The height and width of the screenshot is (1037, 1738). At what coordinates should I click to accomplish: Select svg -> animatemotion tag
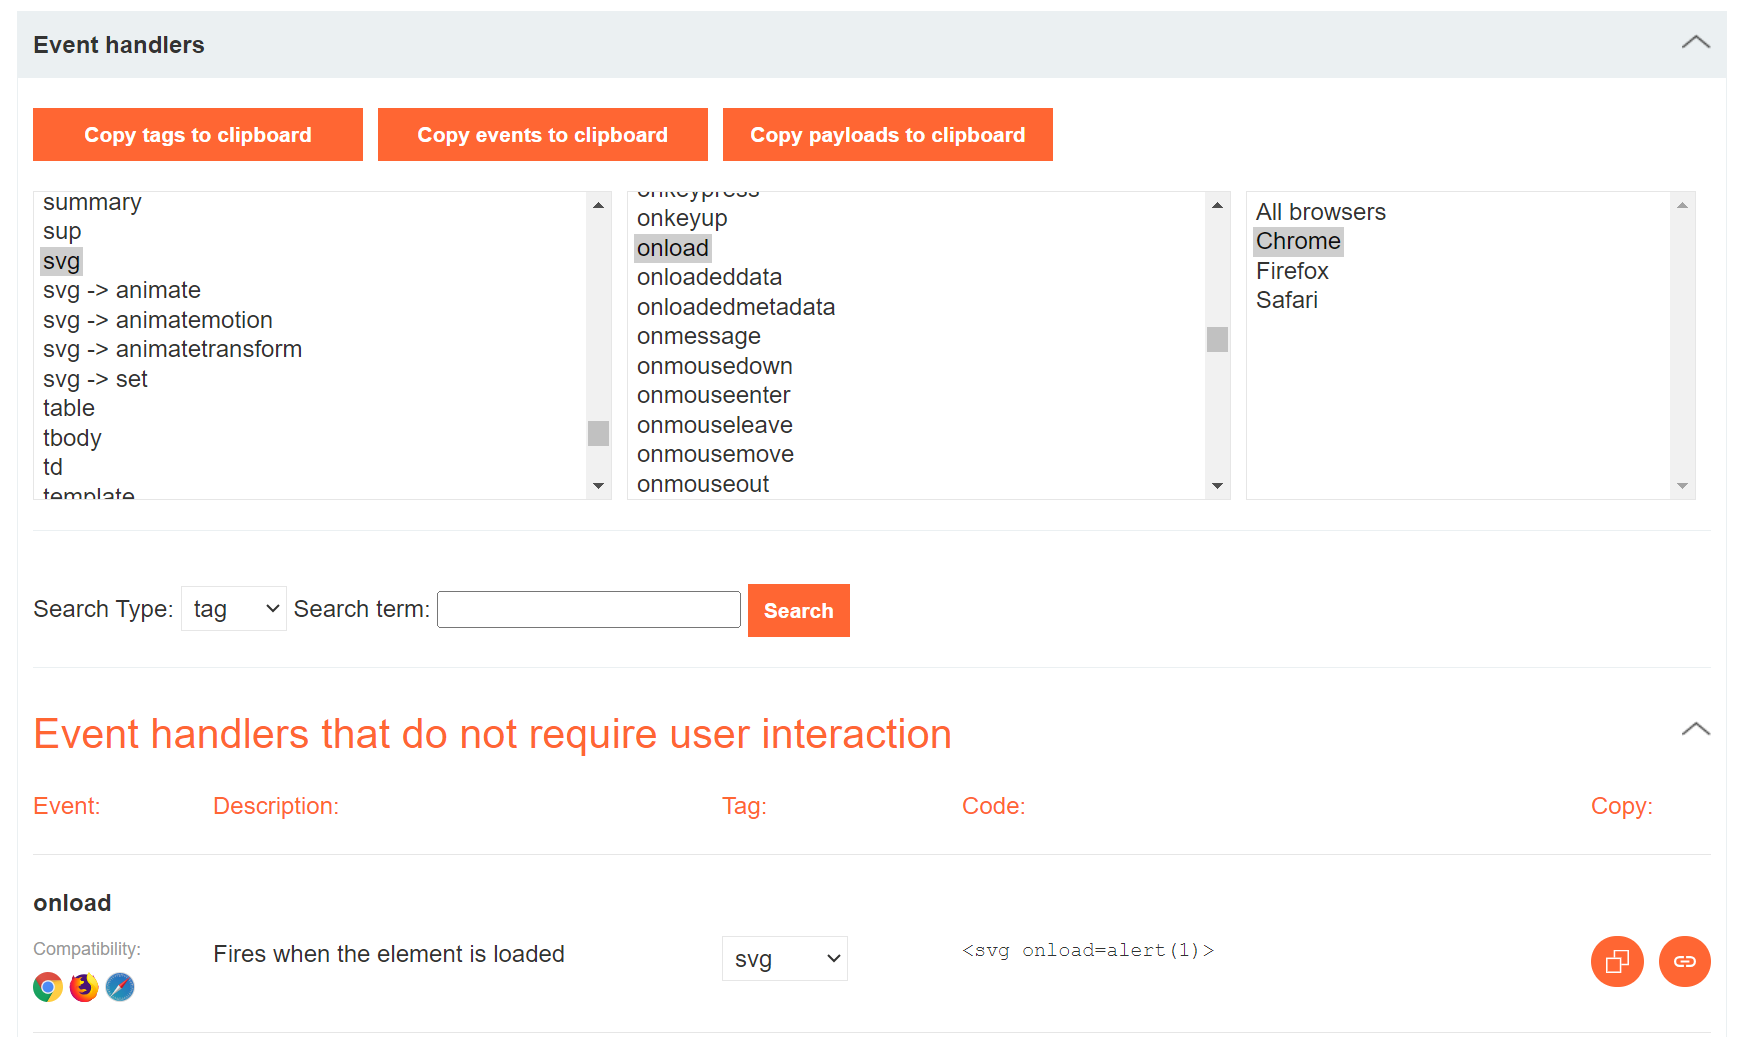click(x=158, y=320)
